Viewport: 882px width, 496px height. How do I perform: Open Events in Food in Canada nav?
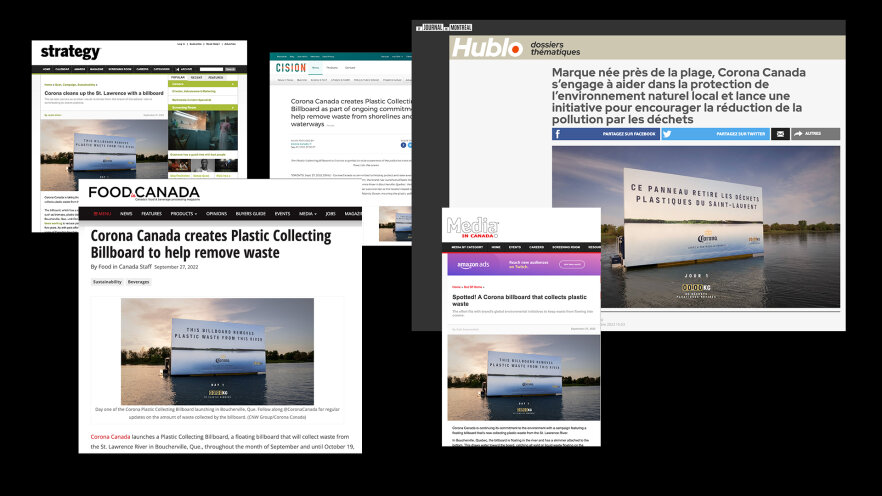click(282, 214)
